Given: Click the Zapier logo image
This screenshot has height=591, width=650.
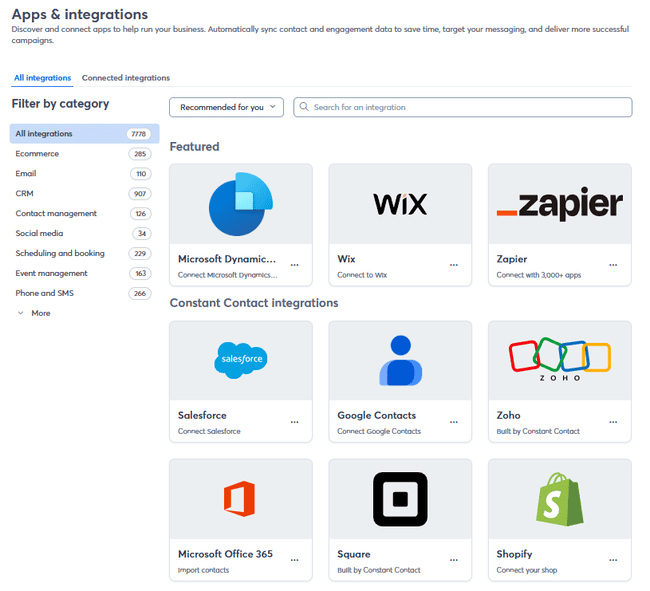Looking at the screenshot, I should point(559,204).
